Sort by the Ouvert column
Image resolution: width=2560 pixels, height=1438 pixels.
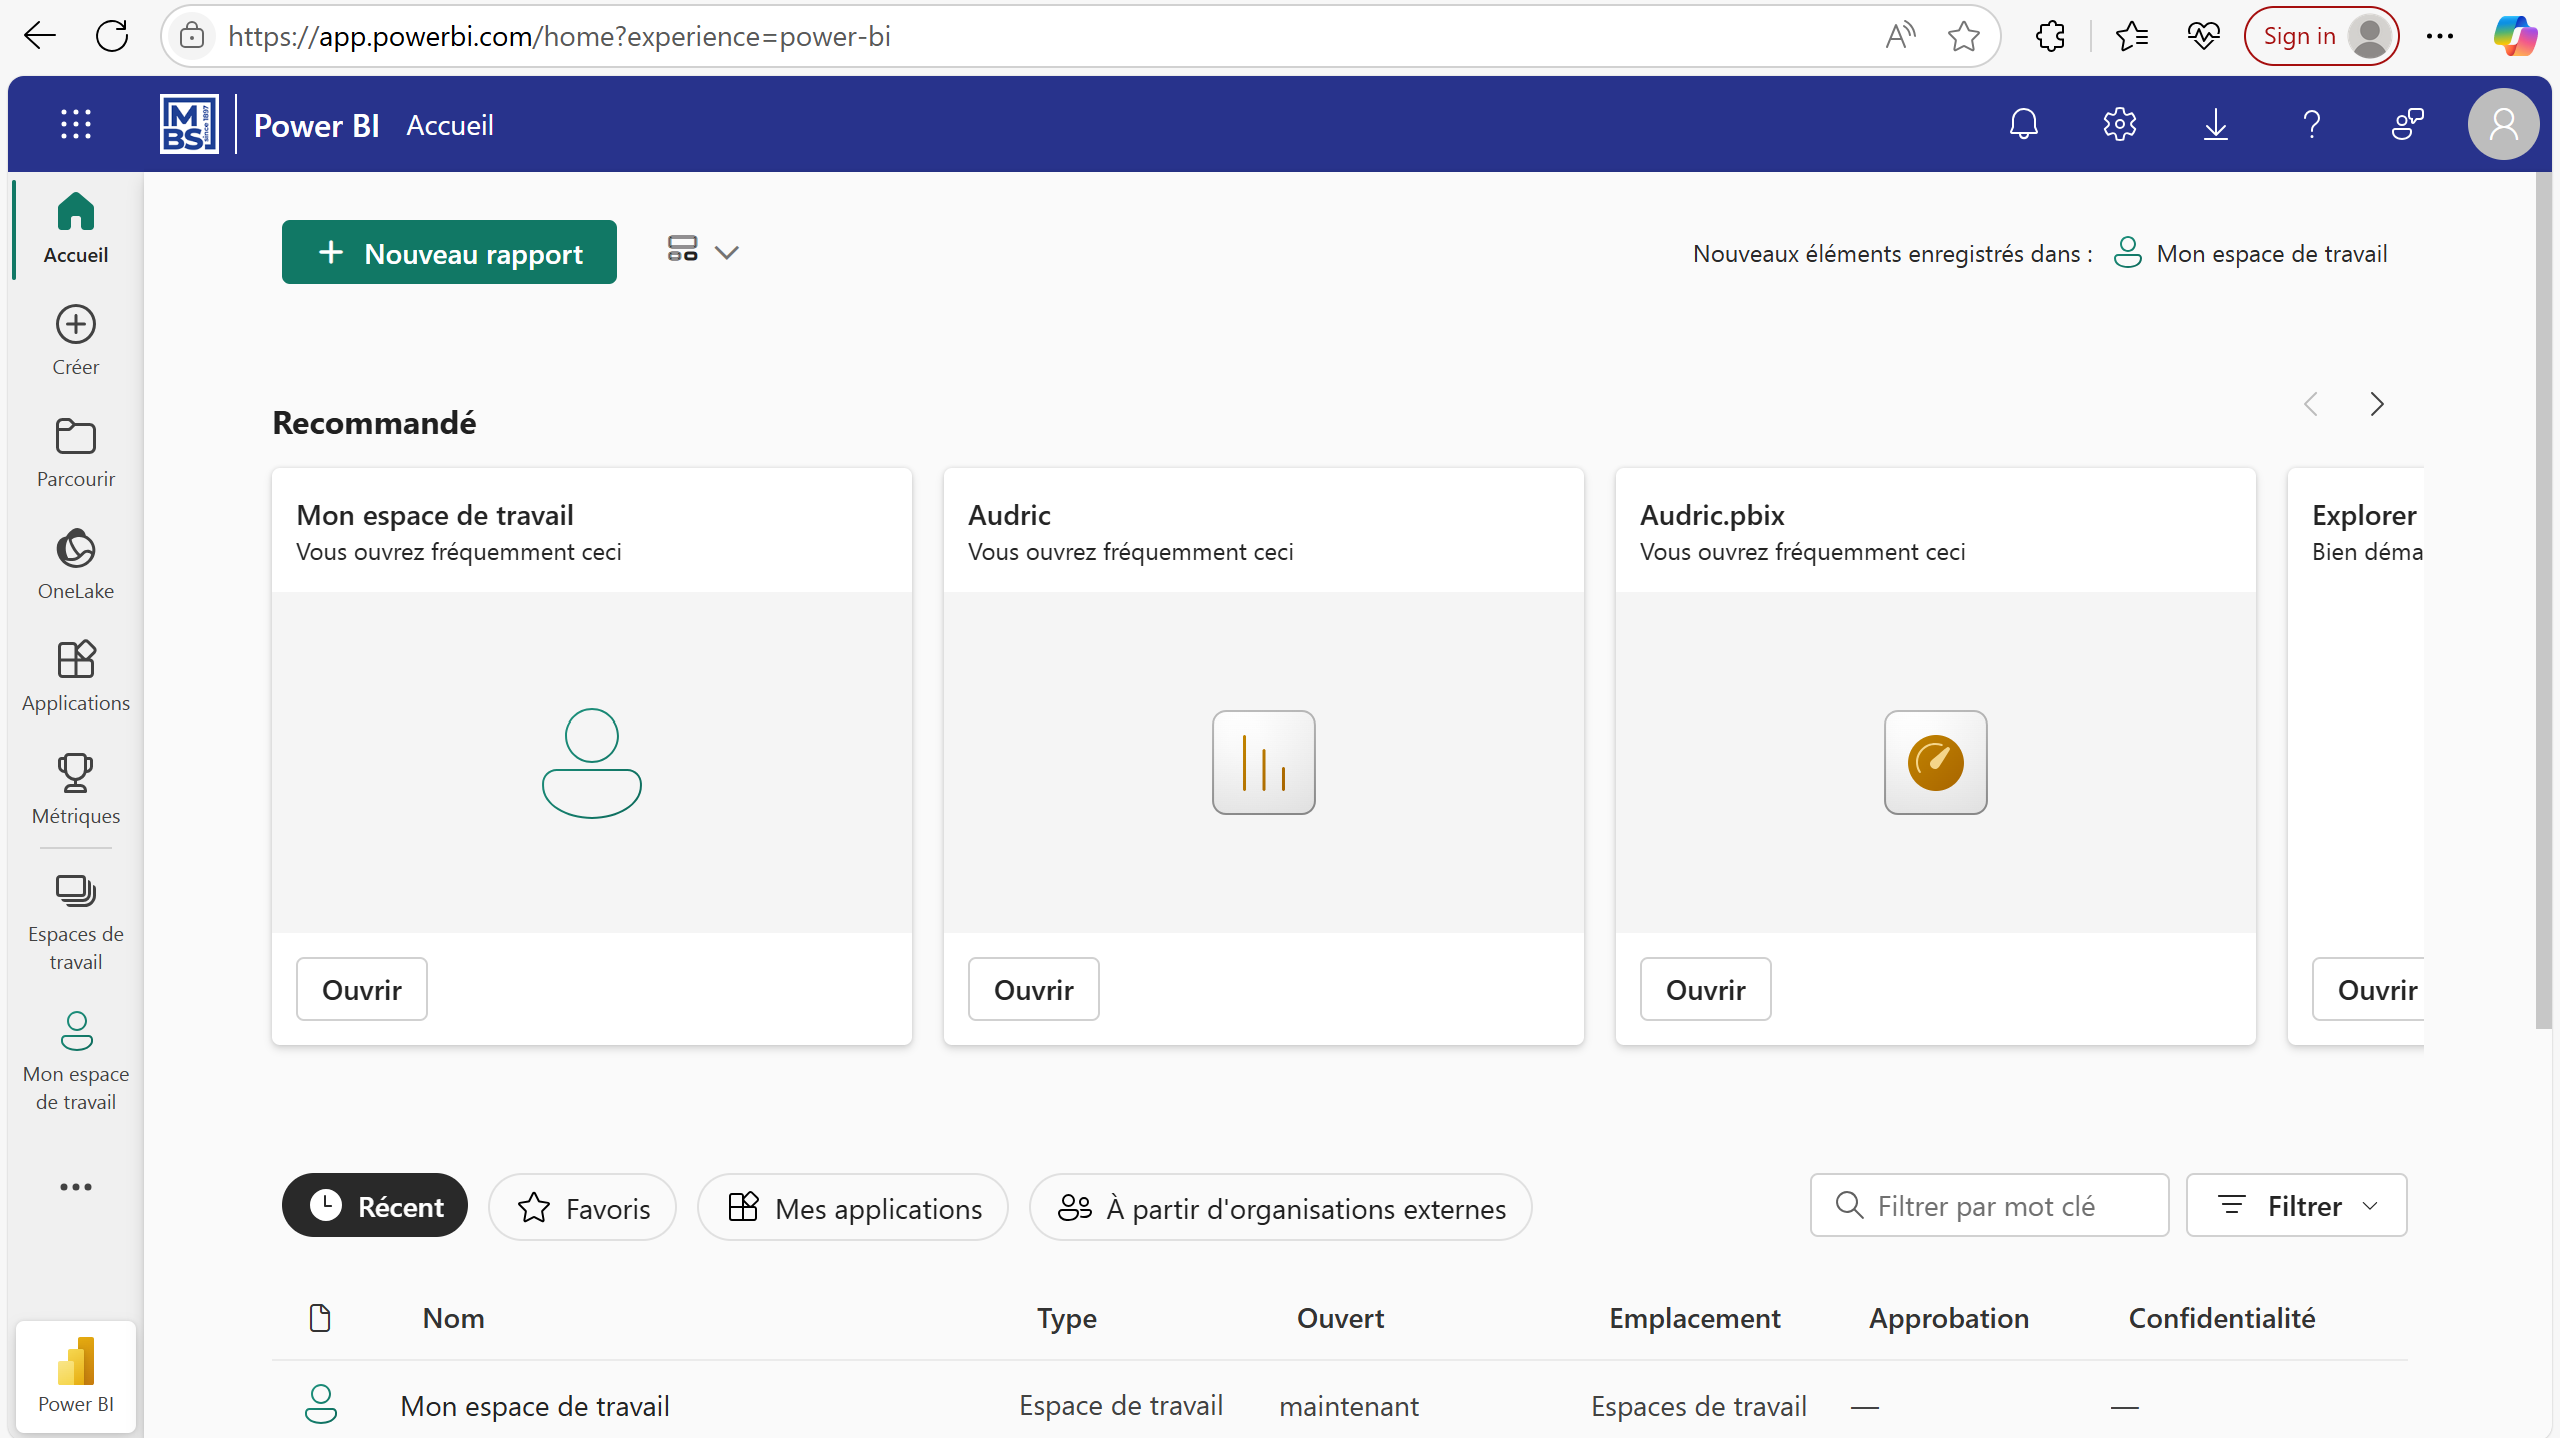click(x=1340, y=1318)
